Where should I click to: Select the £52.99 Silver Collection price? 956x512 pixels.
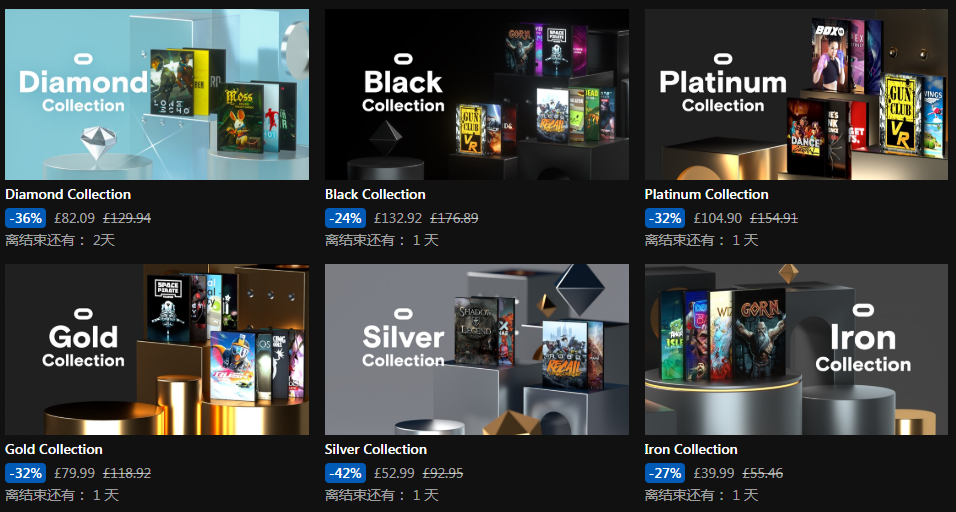[394, 472]
